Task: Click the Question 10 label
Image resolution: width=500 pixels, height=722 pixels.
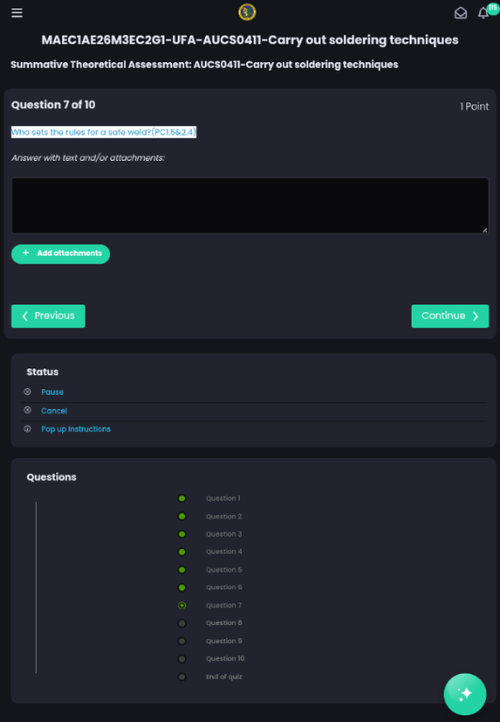Action: tap(225, 658)
